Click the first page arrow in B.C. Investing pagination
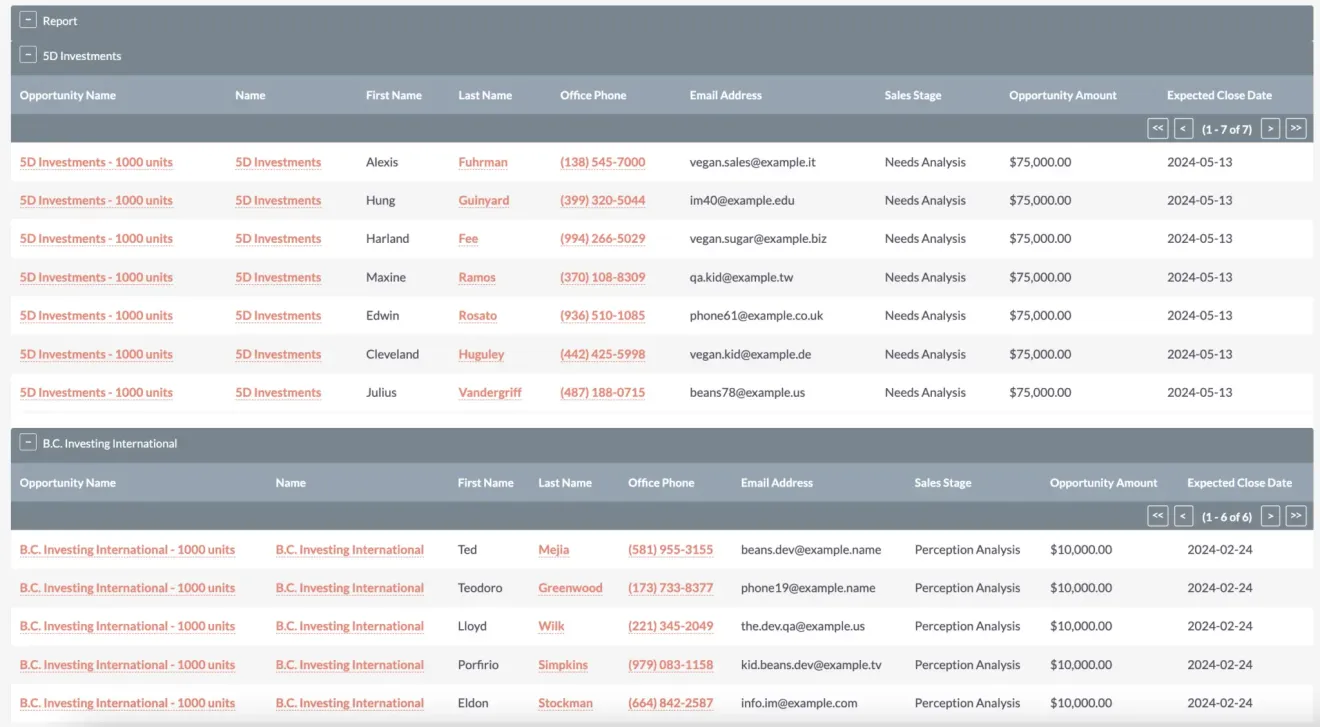The image size is (1320, 727). point(1156,515)
